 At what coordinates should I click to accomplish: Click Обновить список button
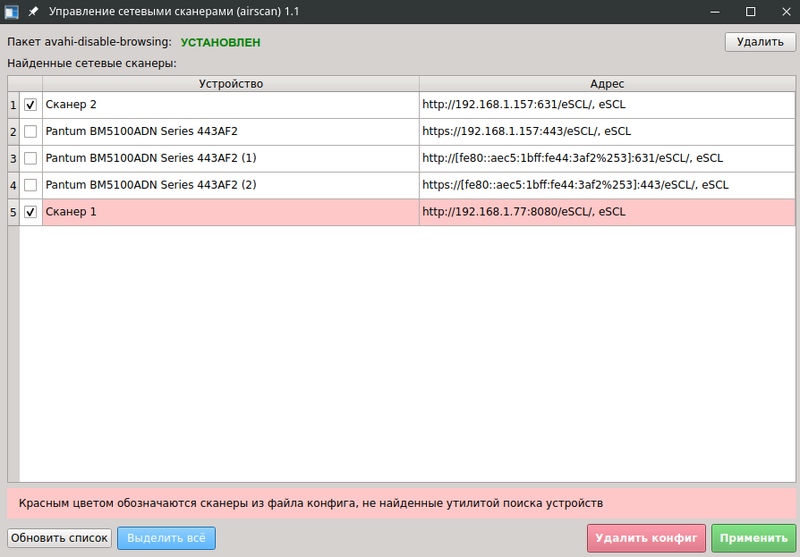point(60,538)
